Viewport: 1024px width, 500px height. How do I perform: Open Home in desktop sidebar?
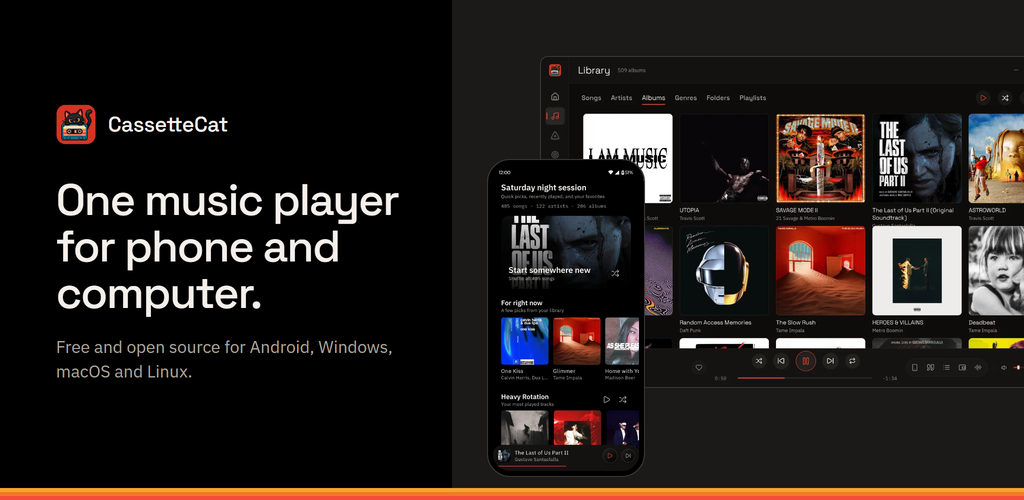[555, 97]
